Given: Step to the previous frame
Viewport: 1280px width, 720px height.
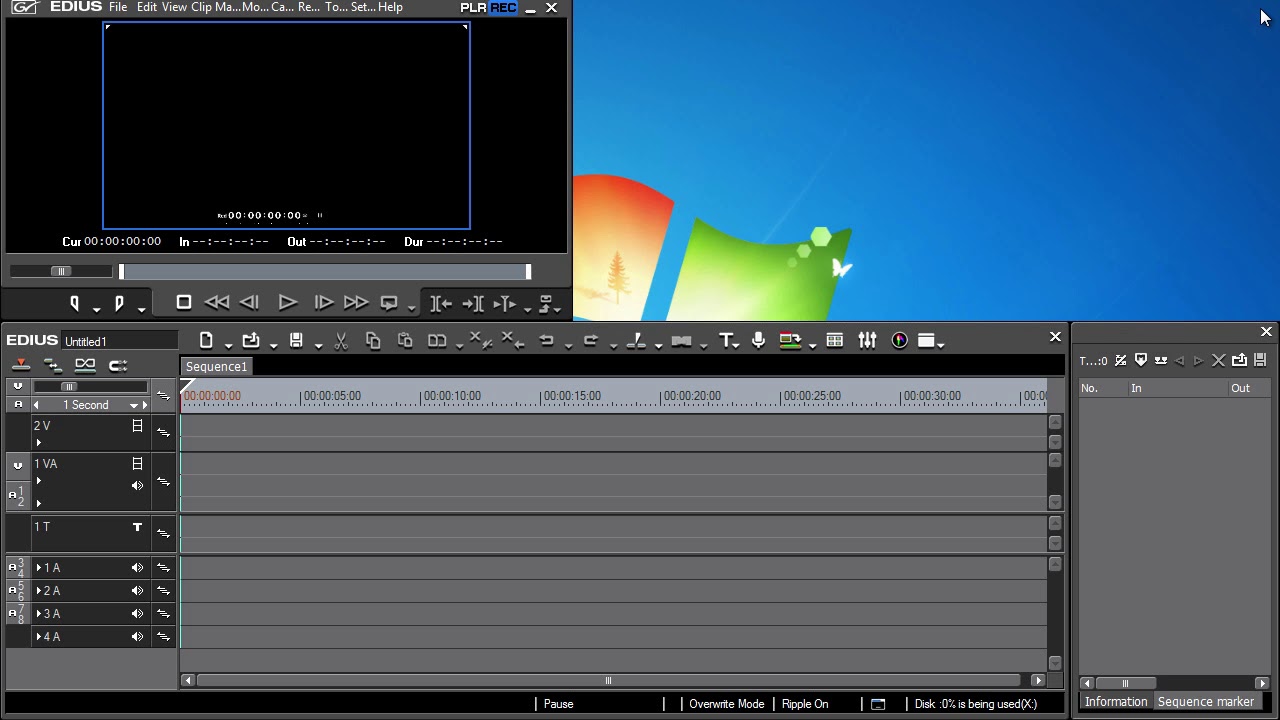Looking at the screenshot, I should click(250, 302).
